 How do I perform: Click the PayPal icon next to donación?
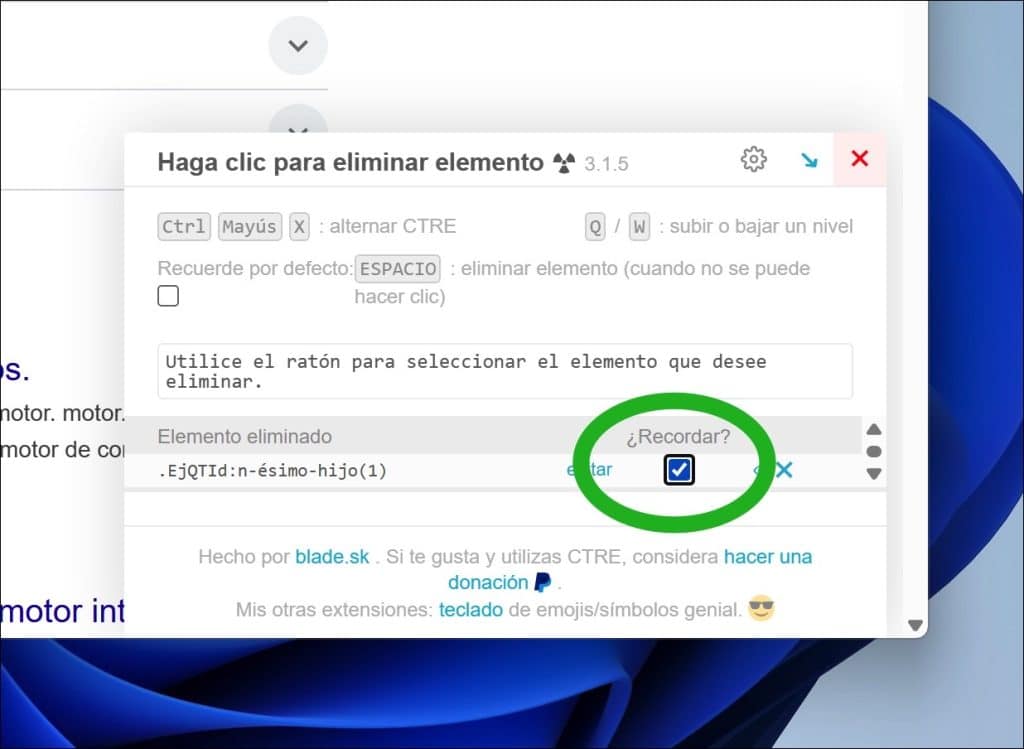[x=543, y=582]
